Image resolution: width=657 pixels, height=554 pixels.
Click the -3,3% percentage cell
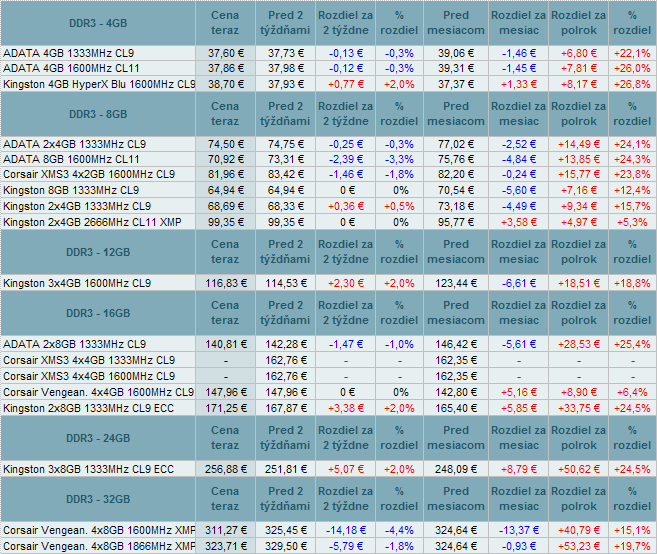399,159
